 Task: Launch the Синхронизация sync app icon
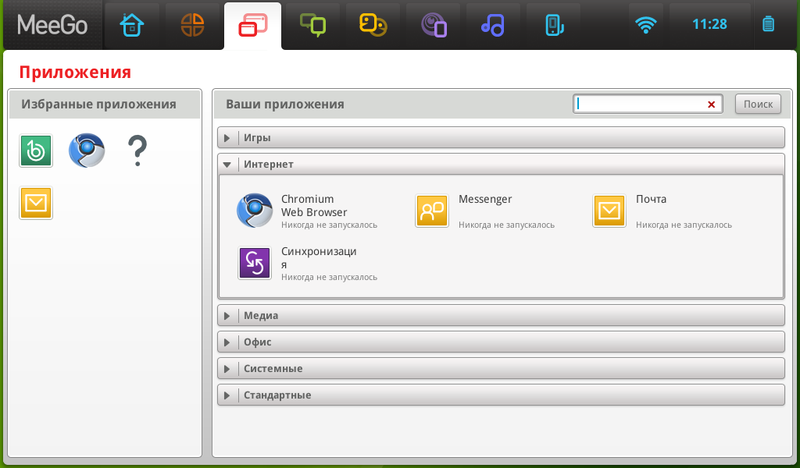pos(255,263)
